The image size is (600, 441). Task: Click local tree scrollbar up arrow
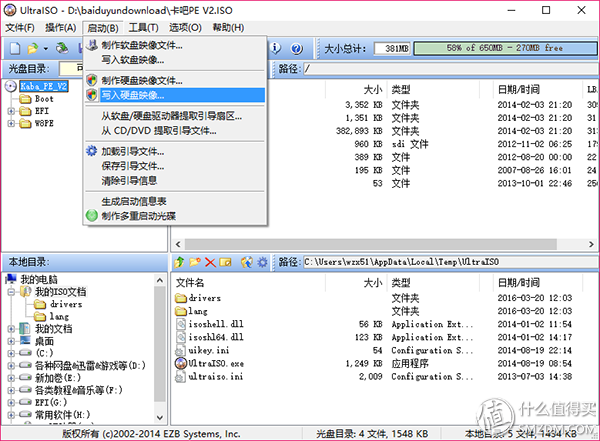coord(160,280)
